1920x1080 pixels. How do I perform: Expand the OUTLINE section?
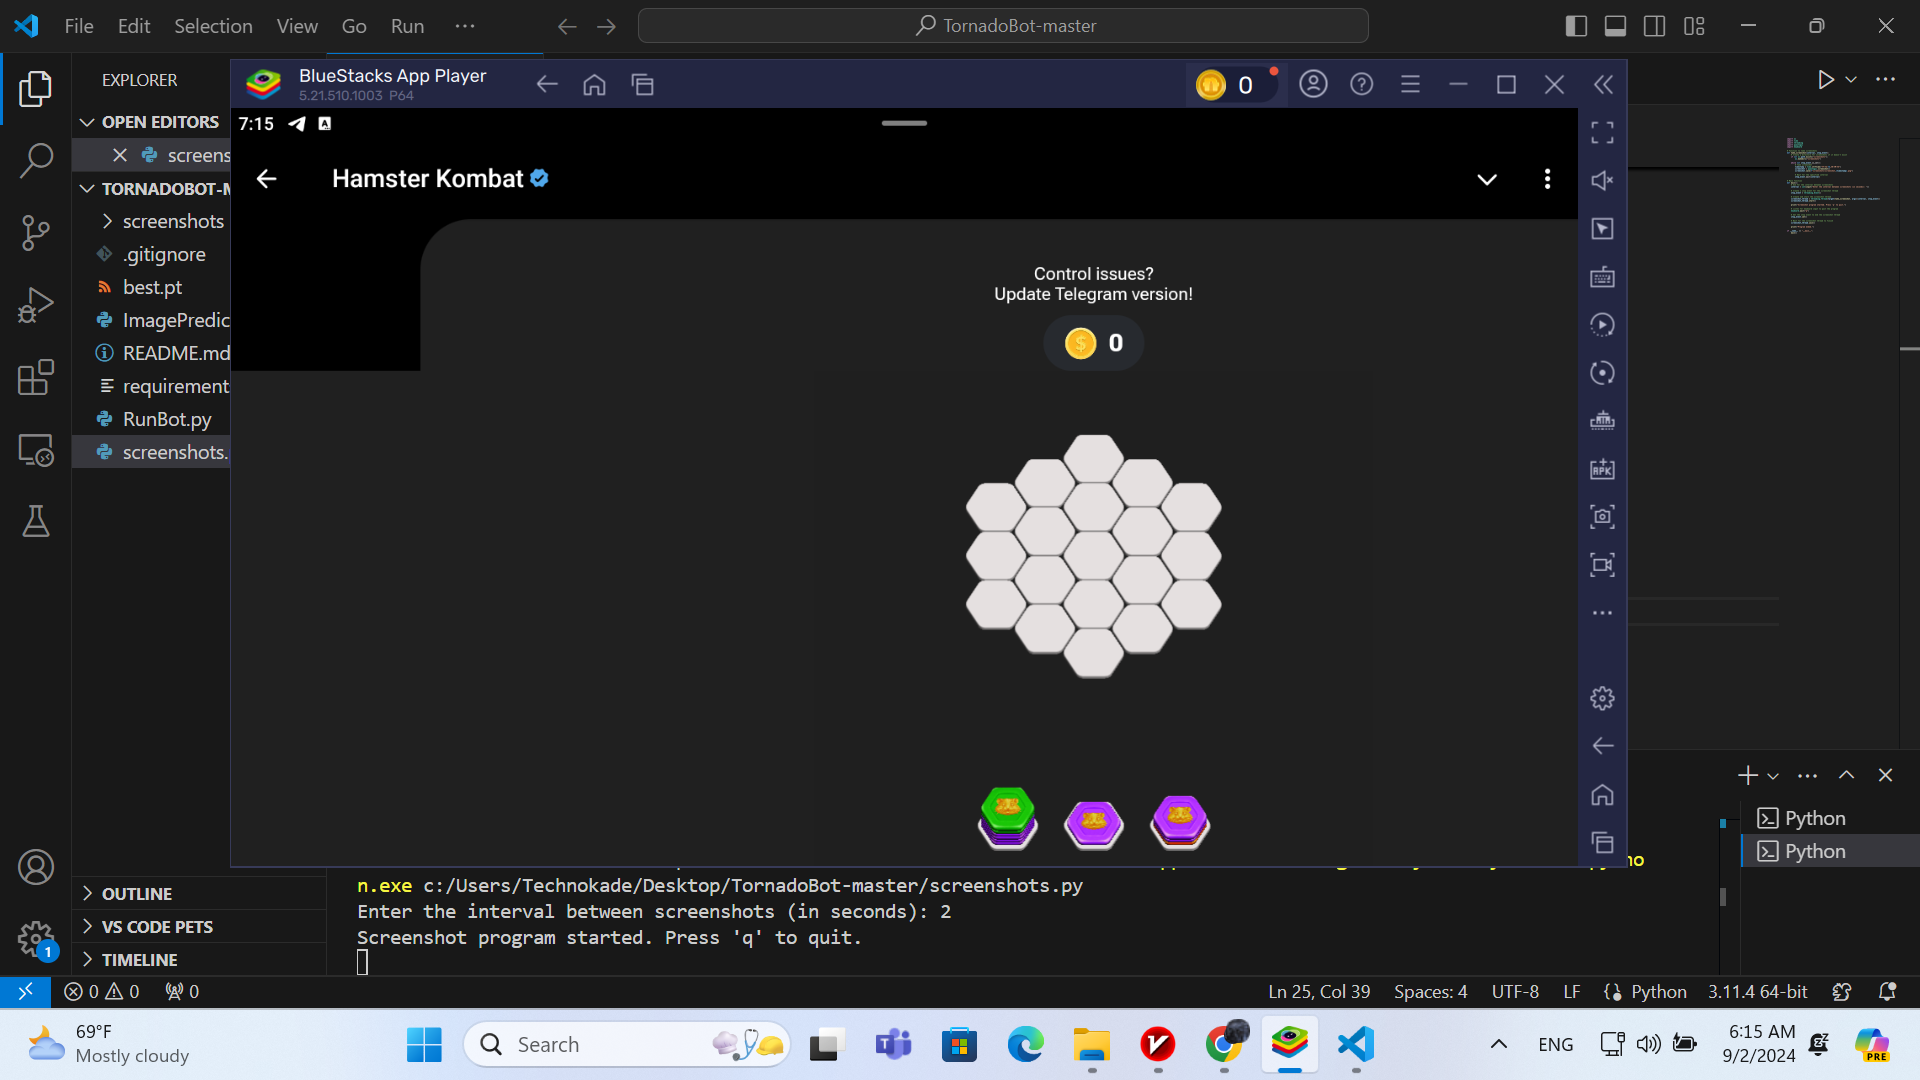coord(137,893)
